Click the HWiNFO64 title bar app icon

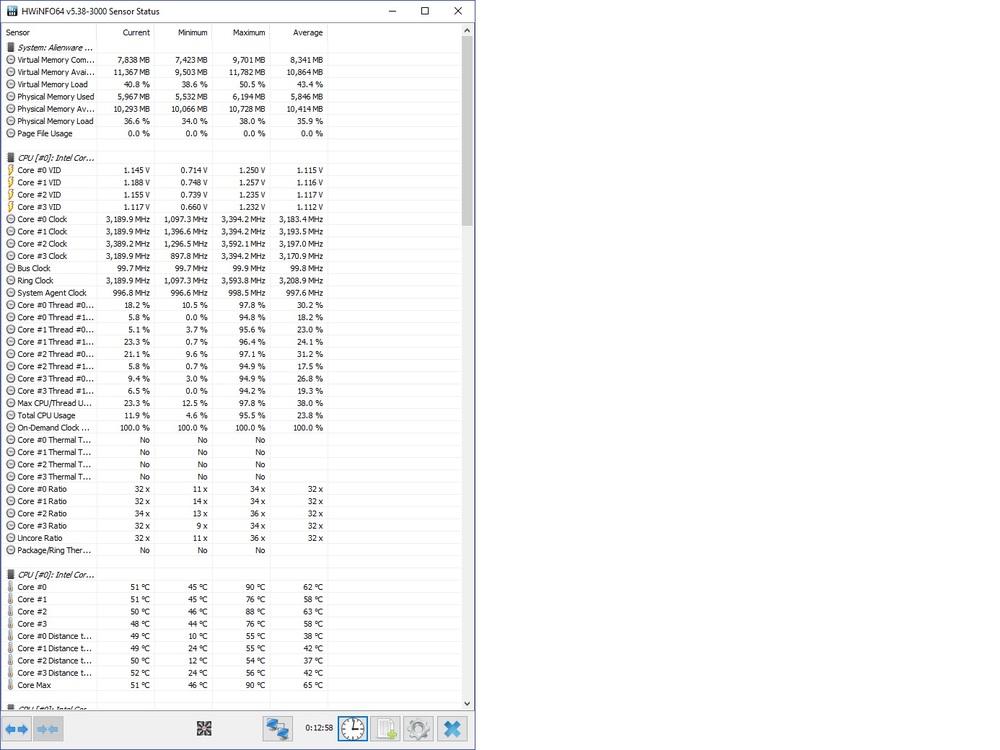pyautogui.click(x=11, y=11)
